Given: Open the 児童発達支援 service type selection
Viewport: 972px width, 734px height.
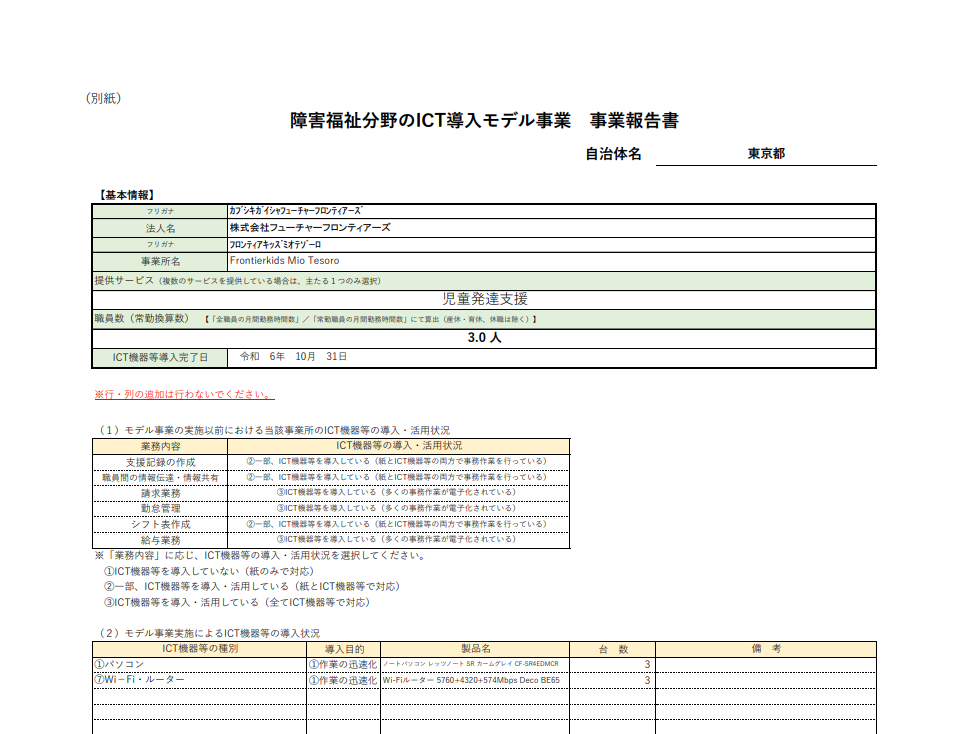Looking at the screenshot, I should tap(484, 299).
